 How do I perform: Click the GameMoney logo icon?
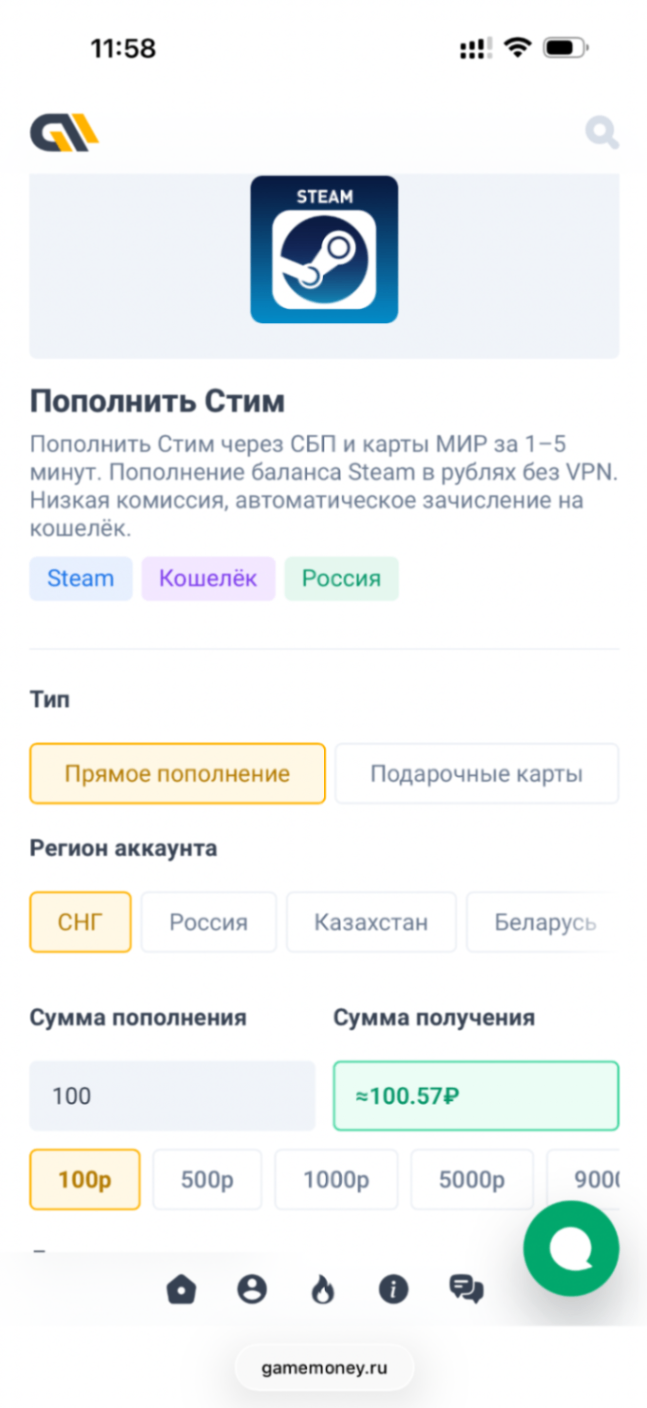click(x=64, y=132)
